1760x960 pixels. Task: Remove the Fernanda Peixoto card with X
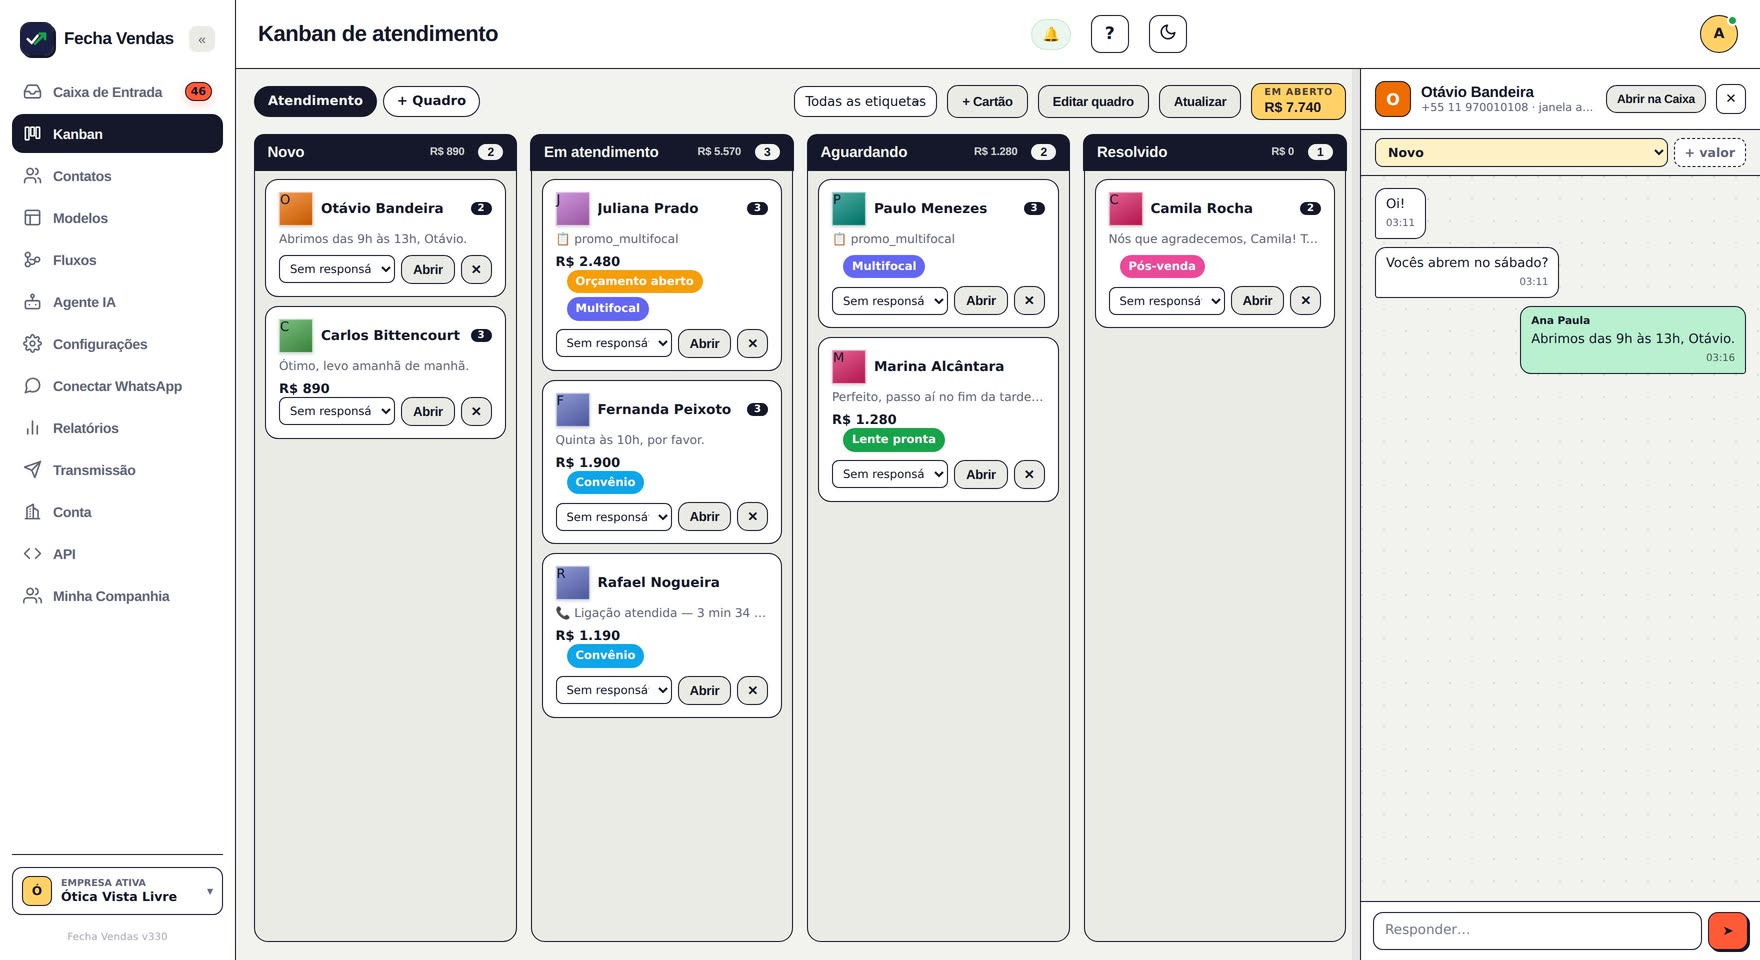point(753,518)
